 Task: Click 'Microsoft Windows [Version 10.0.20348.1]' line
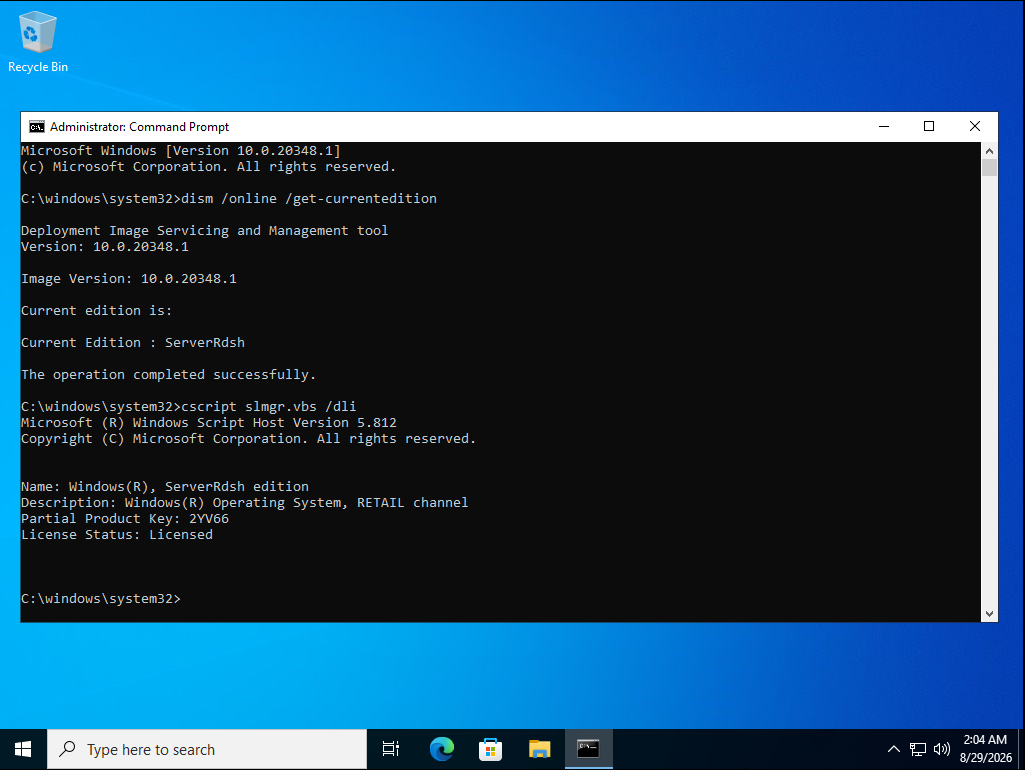(x=181, y=151)
